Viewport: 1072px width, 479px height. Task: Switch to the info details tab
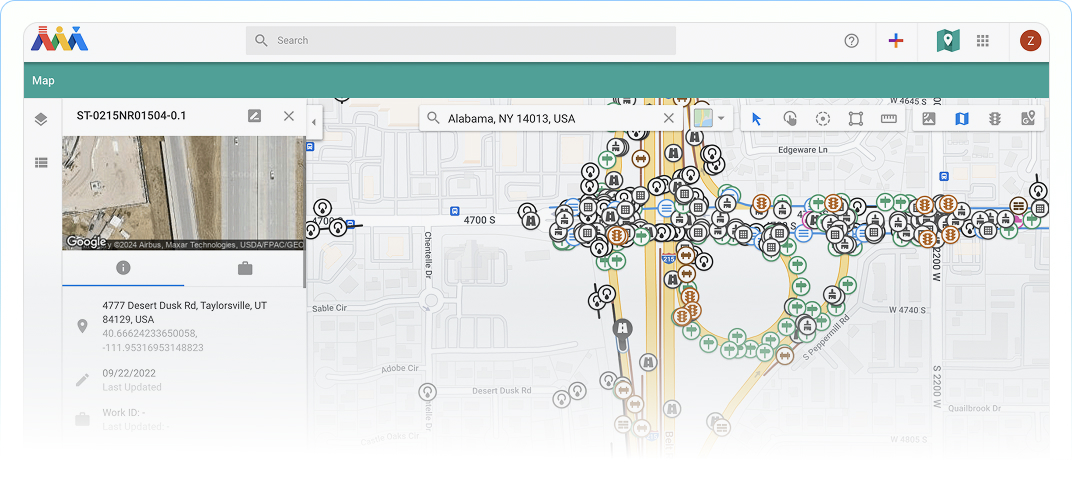click(x=123, y=268)
